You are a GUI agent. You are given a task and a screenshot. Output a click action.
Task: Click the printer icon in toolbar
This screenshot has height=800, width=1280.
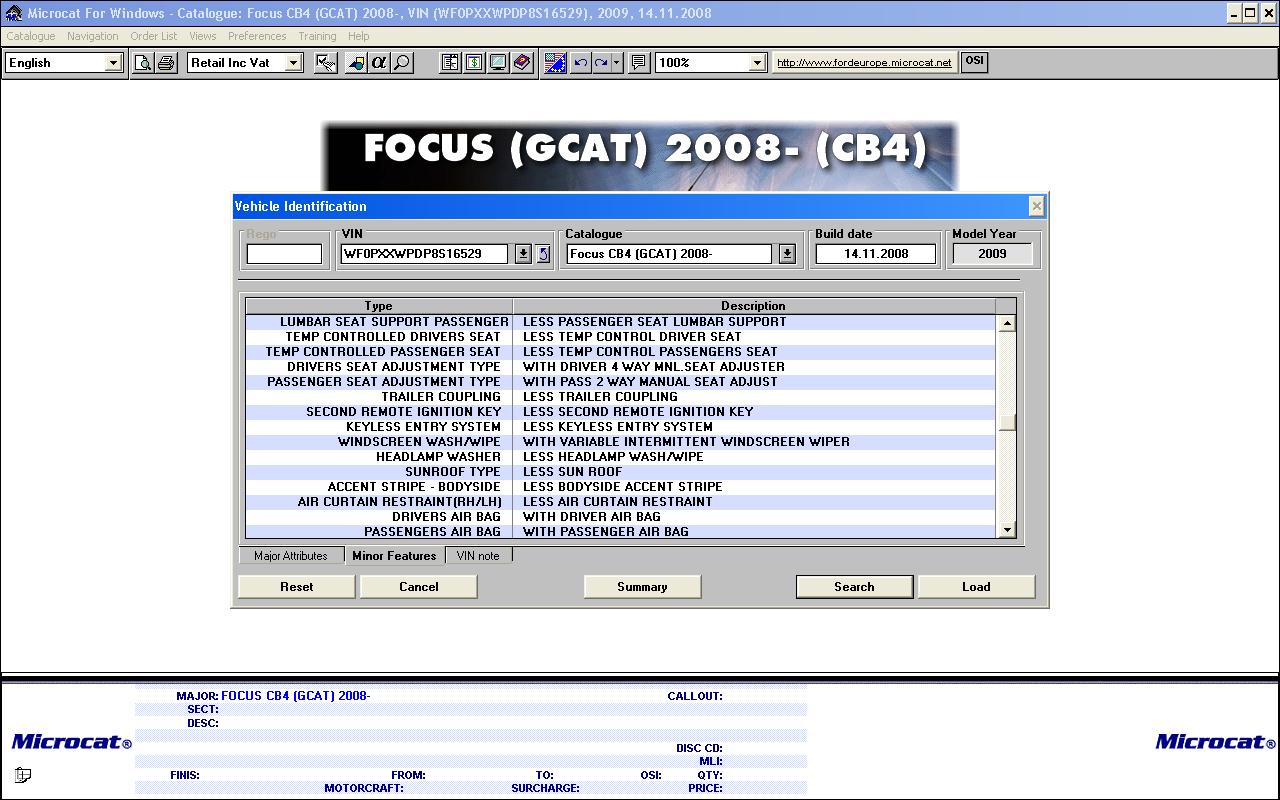[x=166, y=63]
